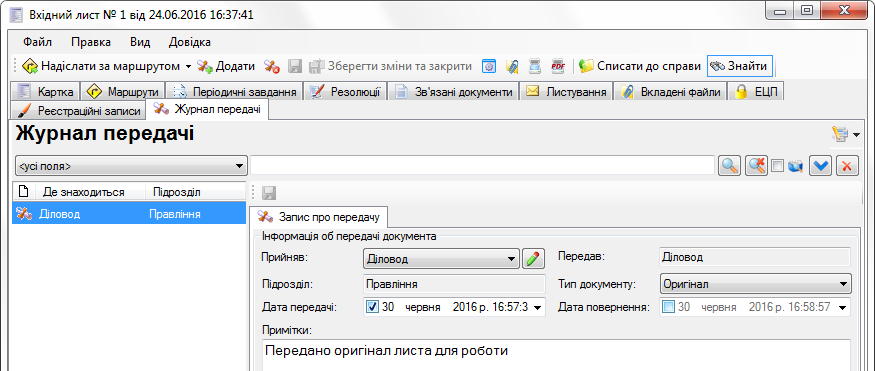This screenshot has width=875, height=371.
Task: Click the Надіслати за маршрутом route icon
Action: (x=30, y=66)
